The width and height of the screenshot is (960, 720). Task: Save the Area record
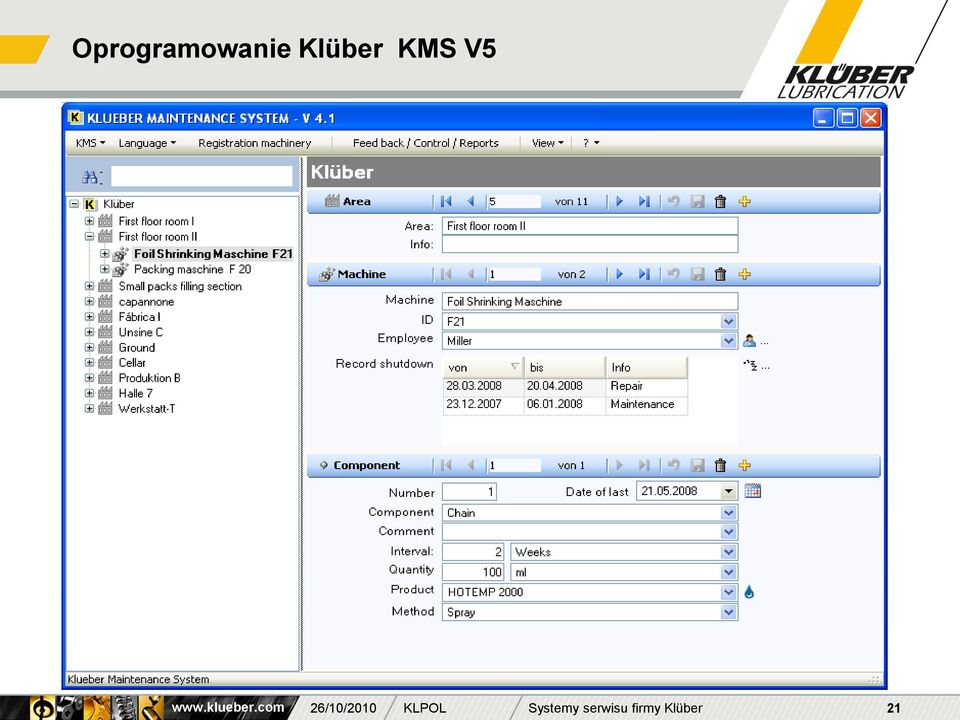[697, 201]
